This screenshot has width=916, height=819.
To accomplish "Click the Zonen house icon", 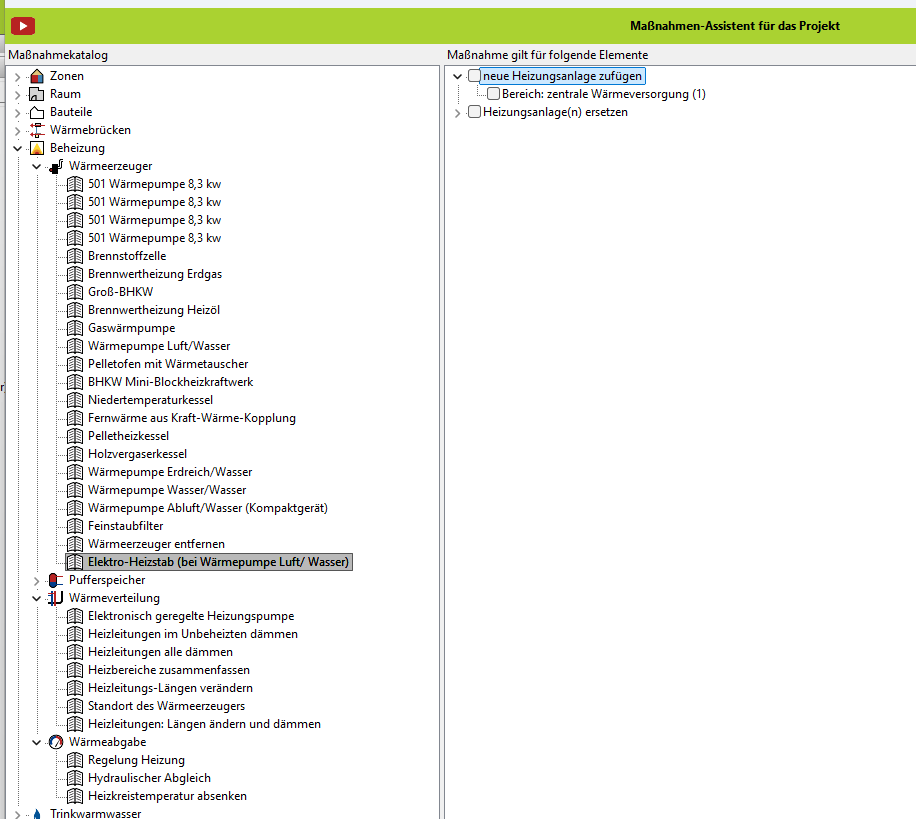I will (x=38, y=76).
